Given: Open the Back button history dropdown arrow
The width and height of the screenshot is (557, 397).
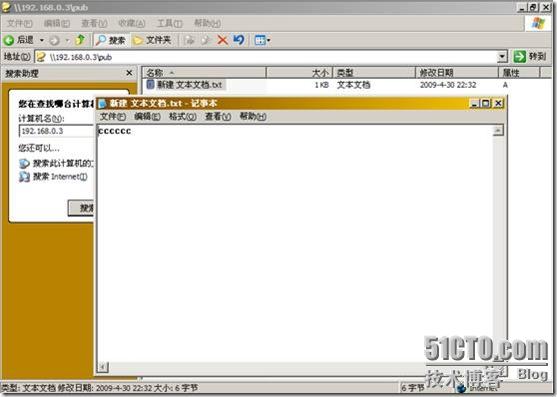Looking at the screenshot, I should (42, 40).
